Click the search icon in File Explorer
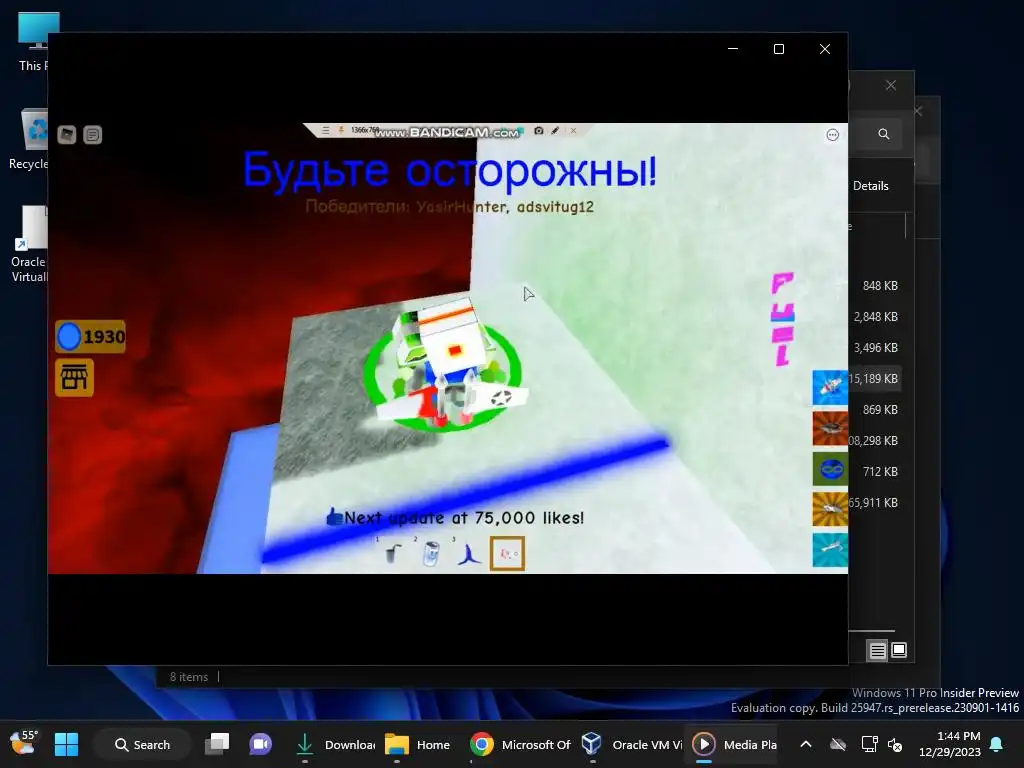The width and height of the screenshot is (1024, 768). pyautogui.click(x=884, y=134)
